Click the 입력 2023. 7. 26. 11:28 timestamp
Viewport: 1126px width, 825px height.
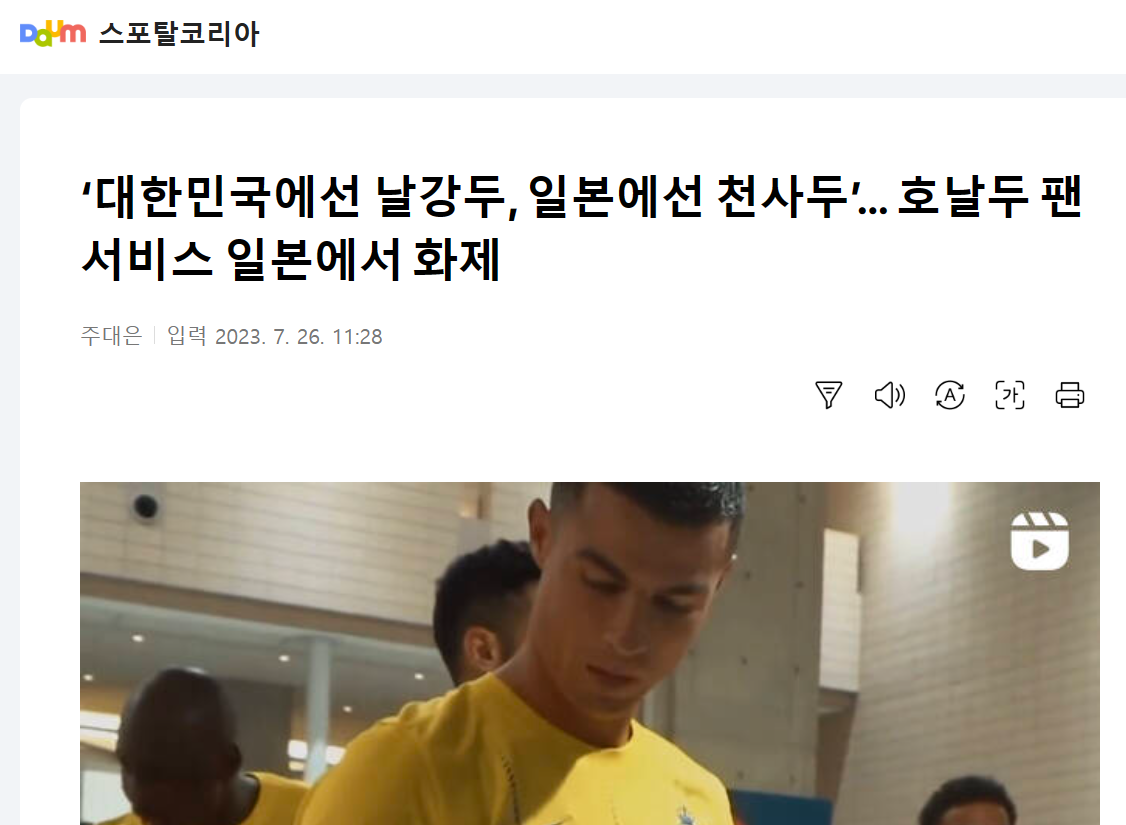click(274, 336)
